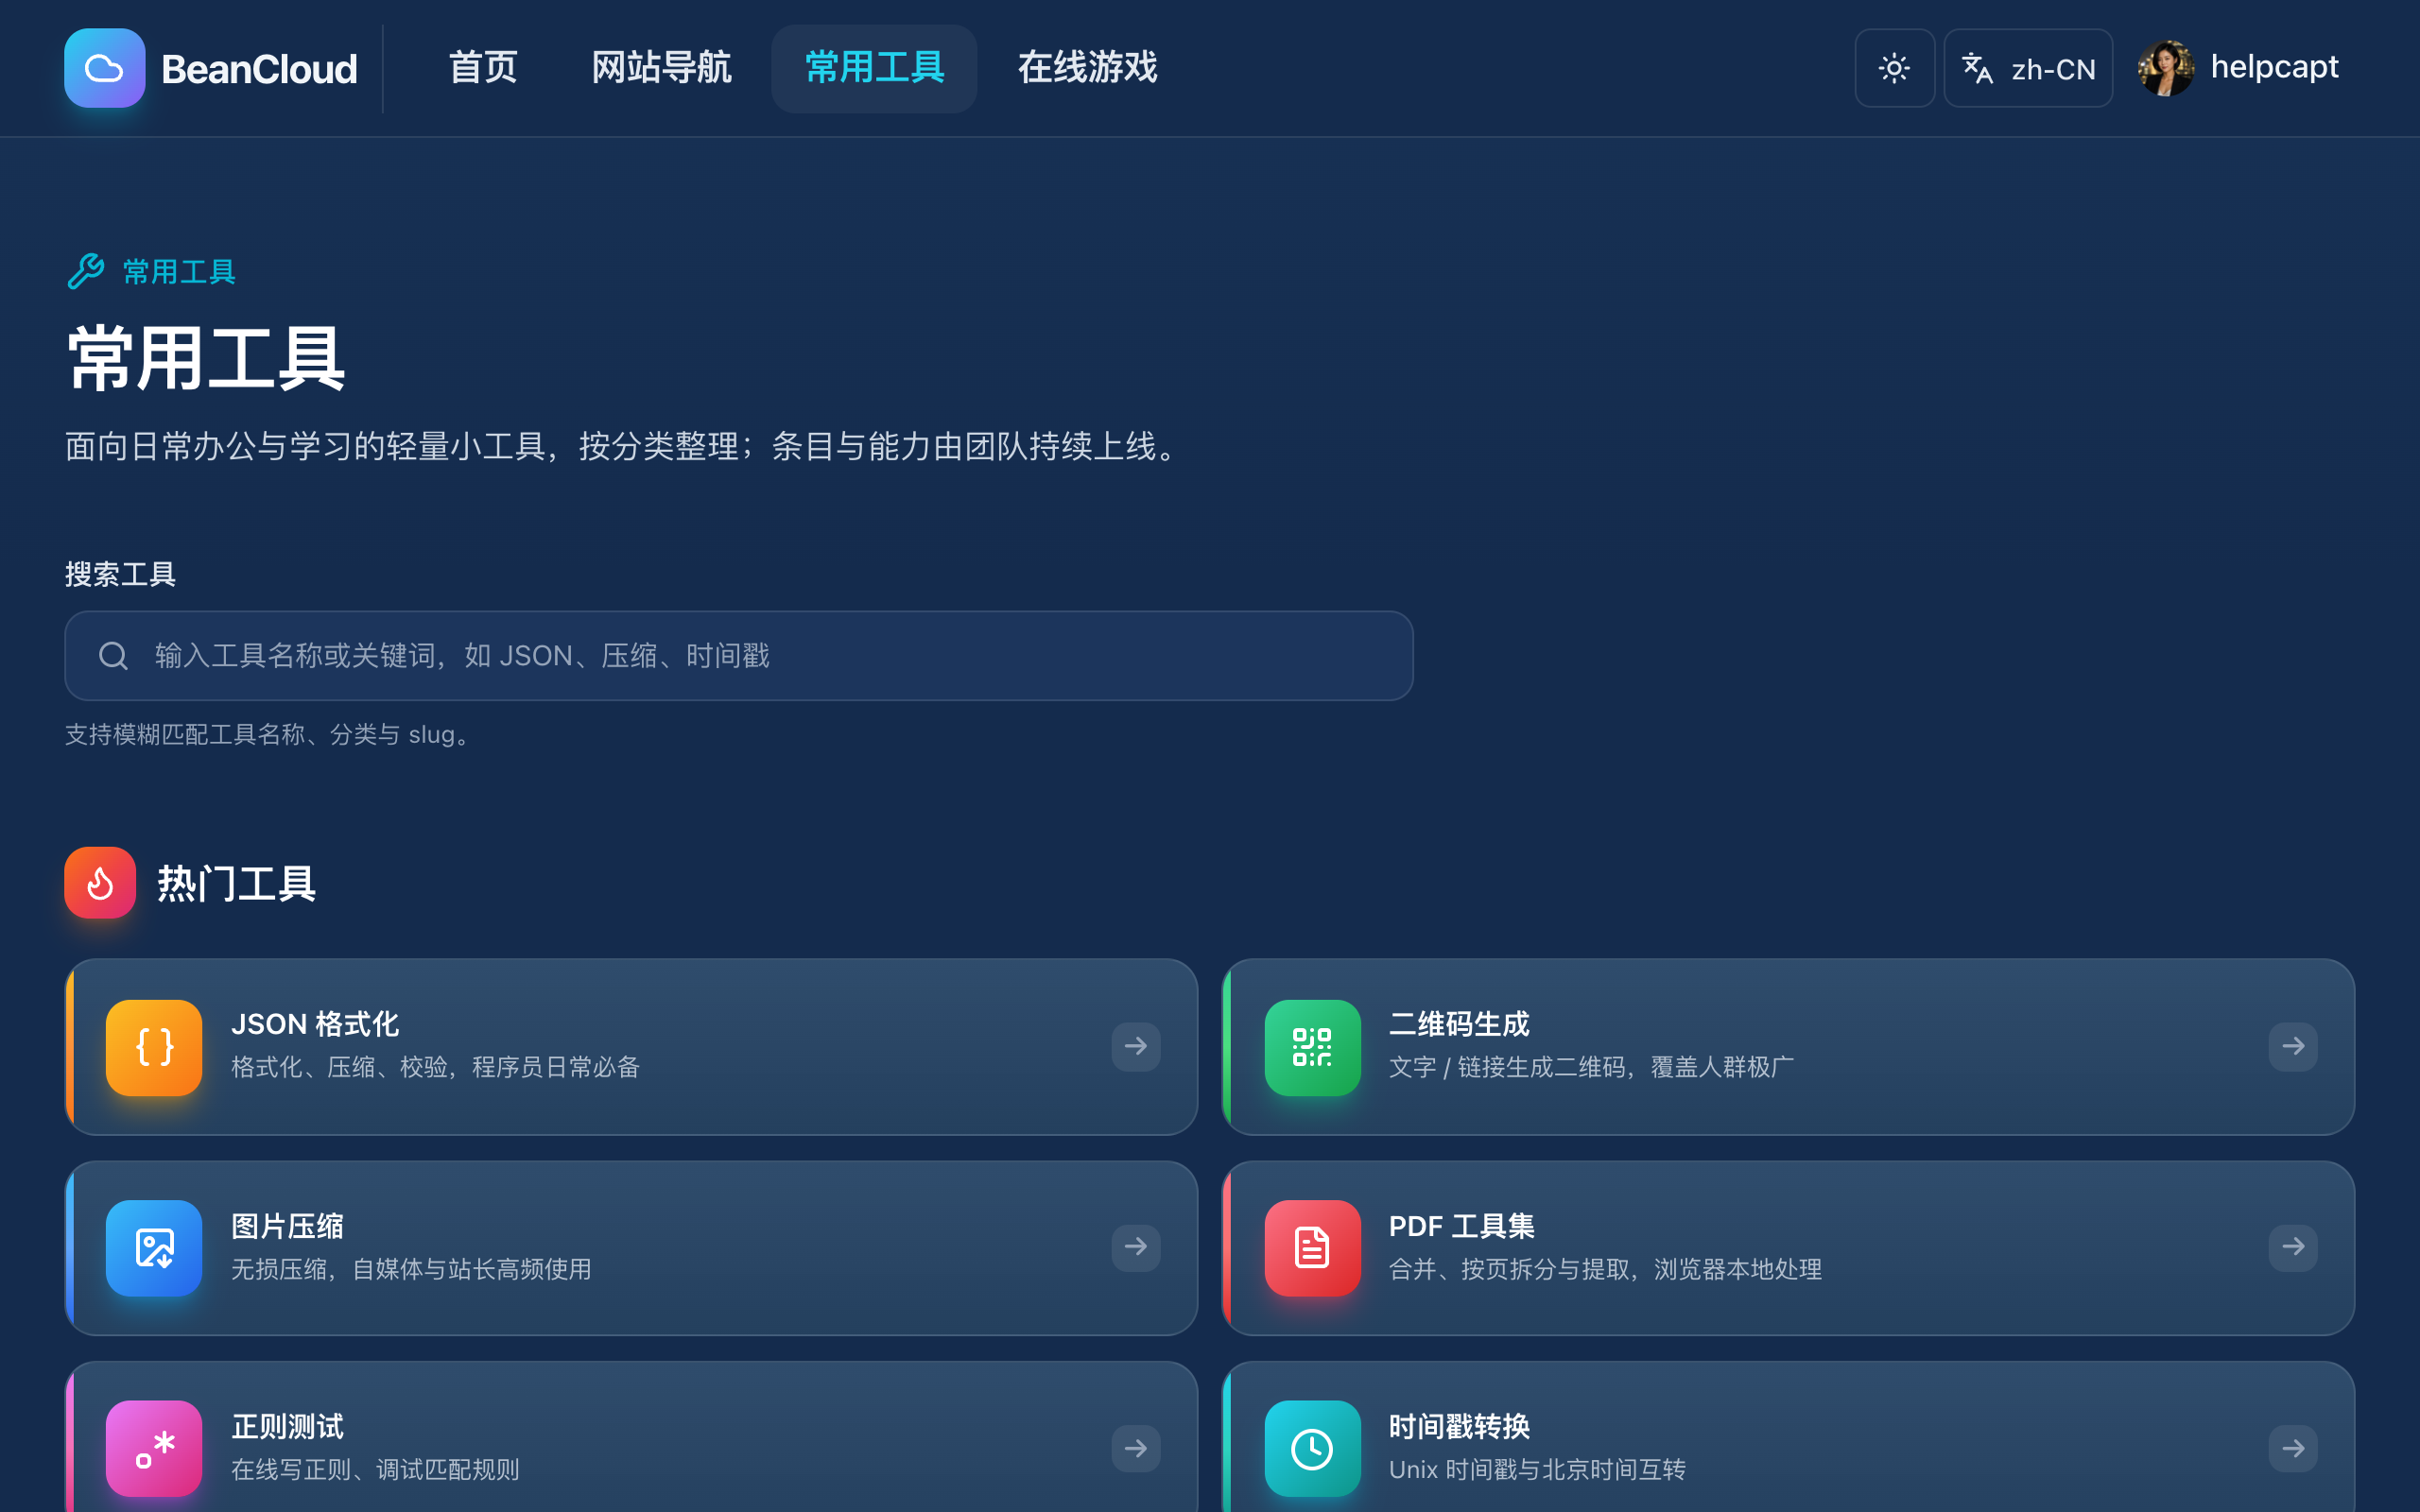The height and width of the screenshot is (1512, 2420).
Task: Open the helpcapt username menu
Action: 2274,67
